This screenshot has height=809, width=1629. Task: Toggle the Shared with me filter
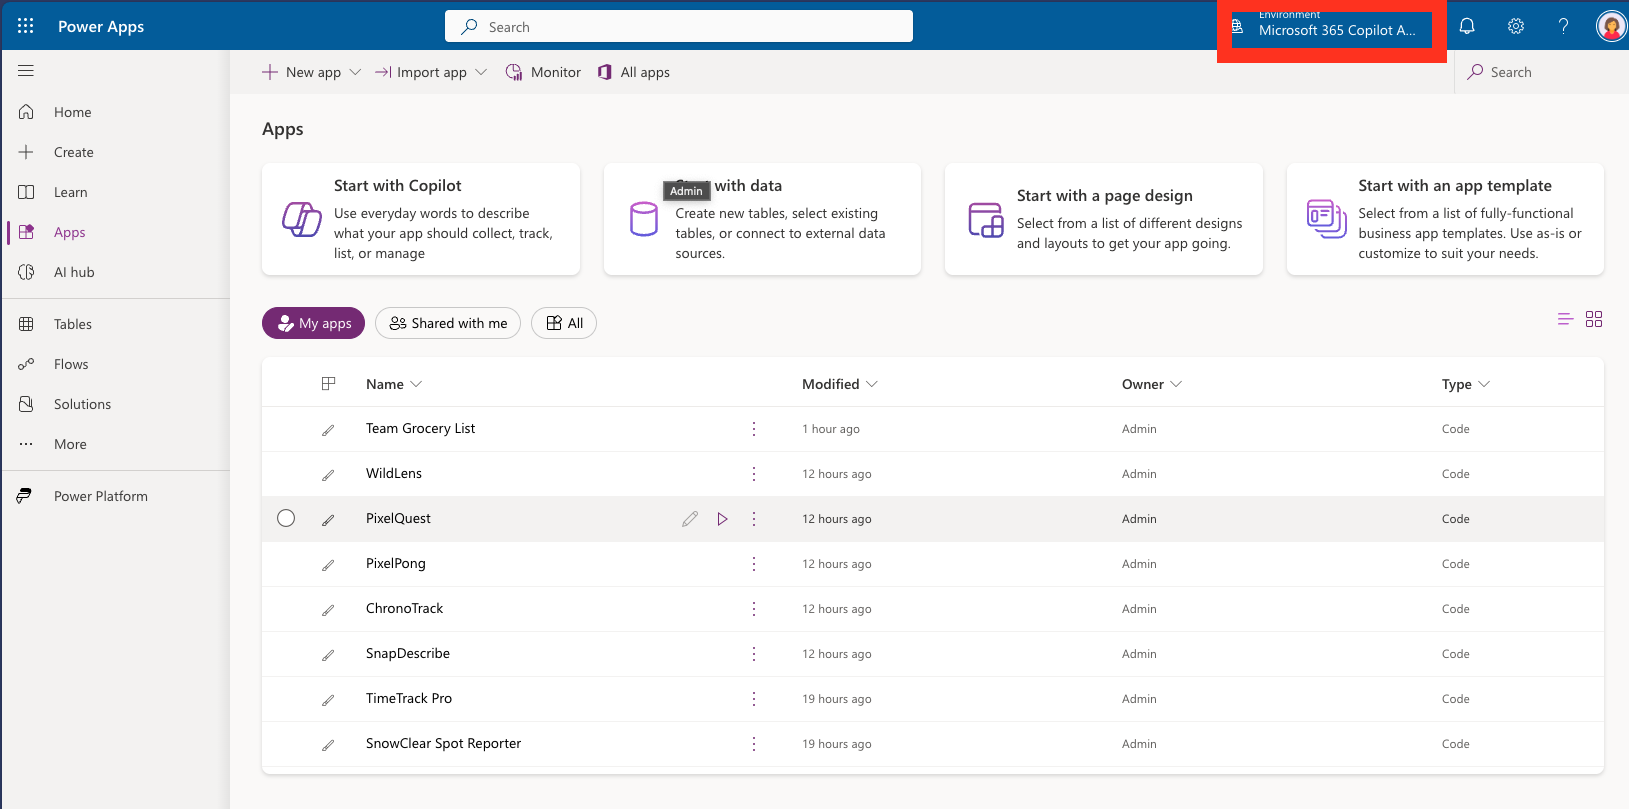[x=448, y=323]
